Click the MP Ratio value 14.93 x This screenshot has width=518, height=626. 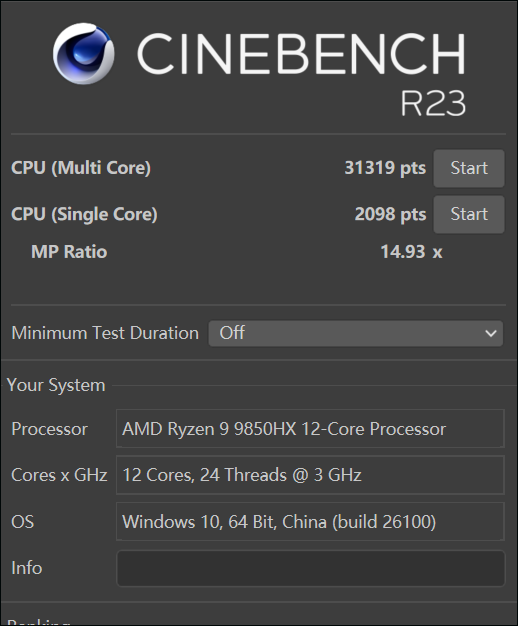click(411, 252)
